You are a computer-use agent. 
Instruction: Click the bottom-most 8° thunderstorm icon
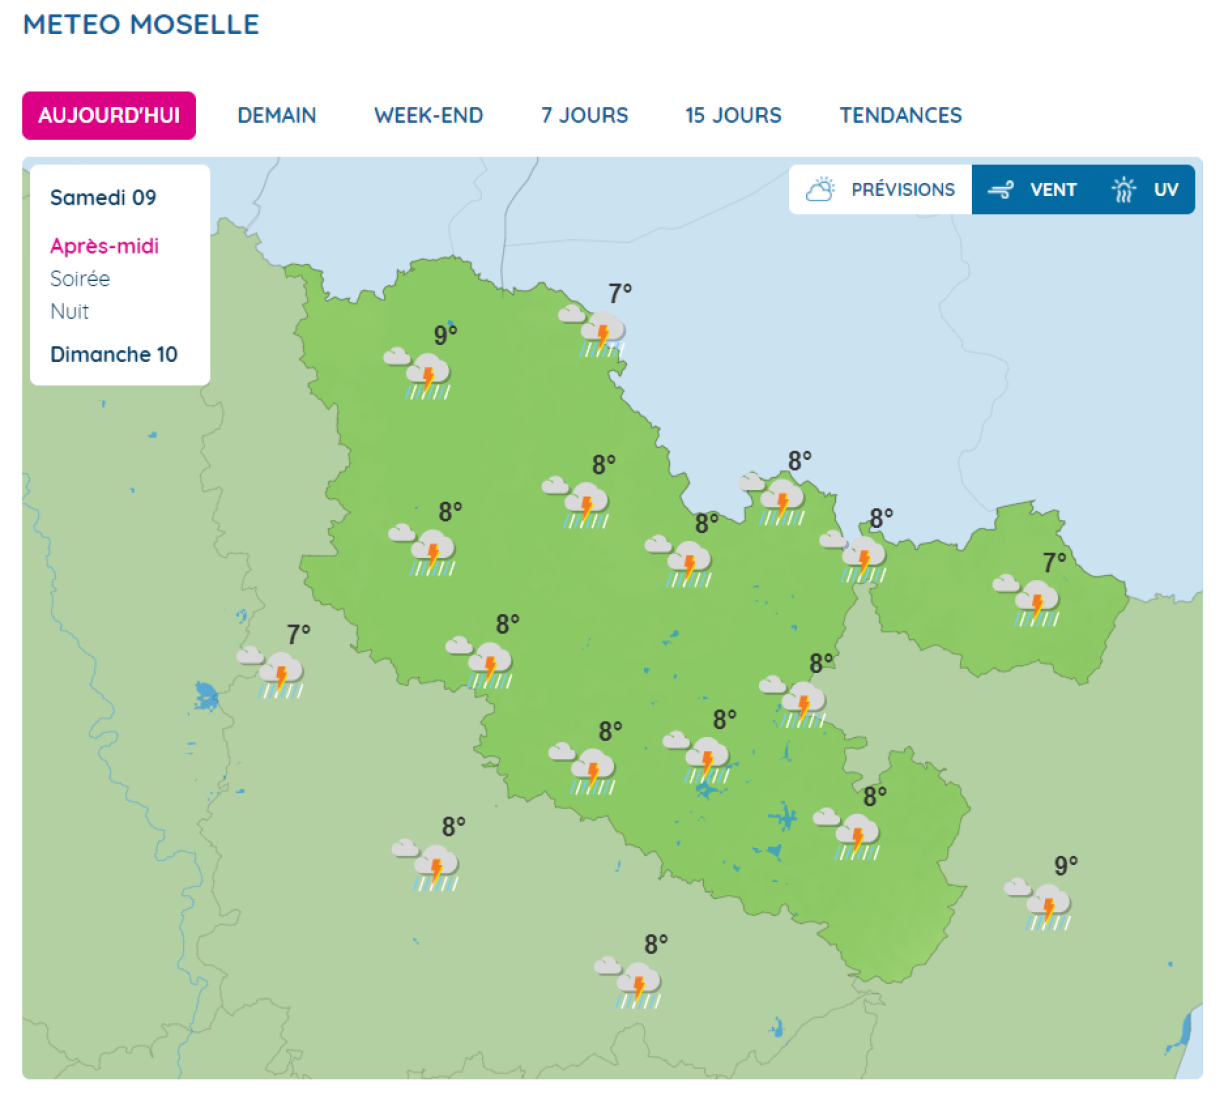[x=634, y=983]
